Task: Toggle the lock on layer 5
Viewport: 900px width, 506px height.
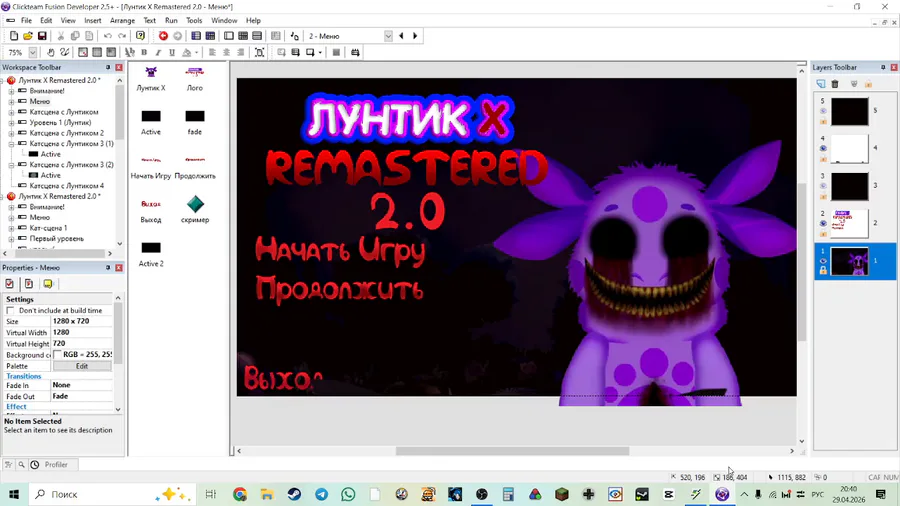Action: click(823, 121)
